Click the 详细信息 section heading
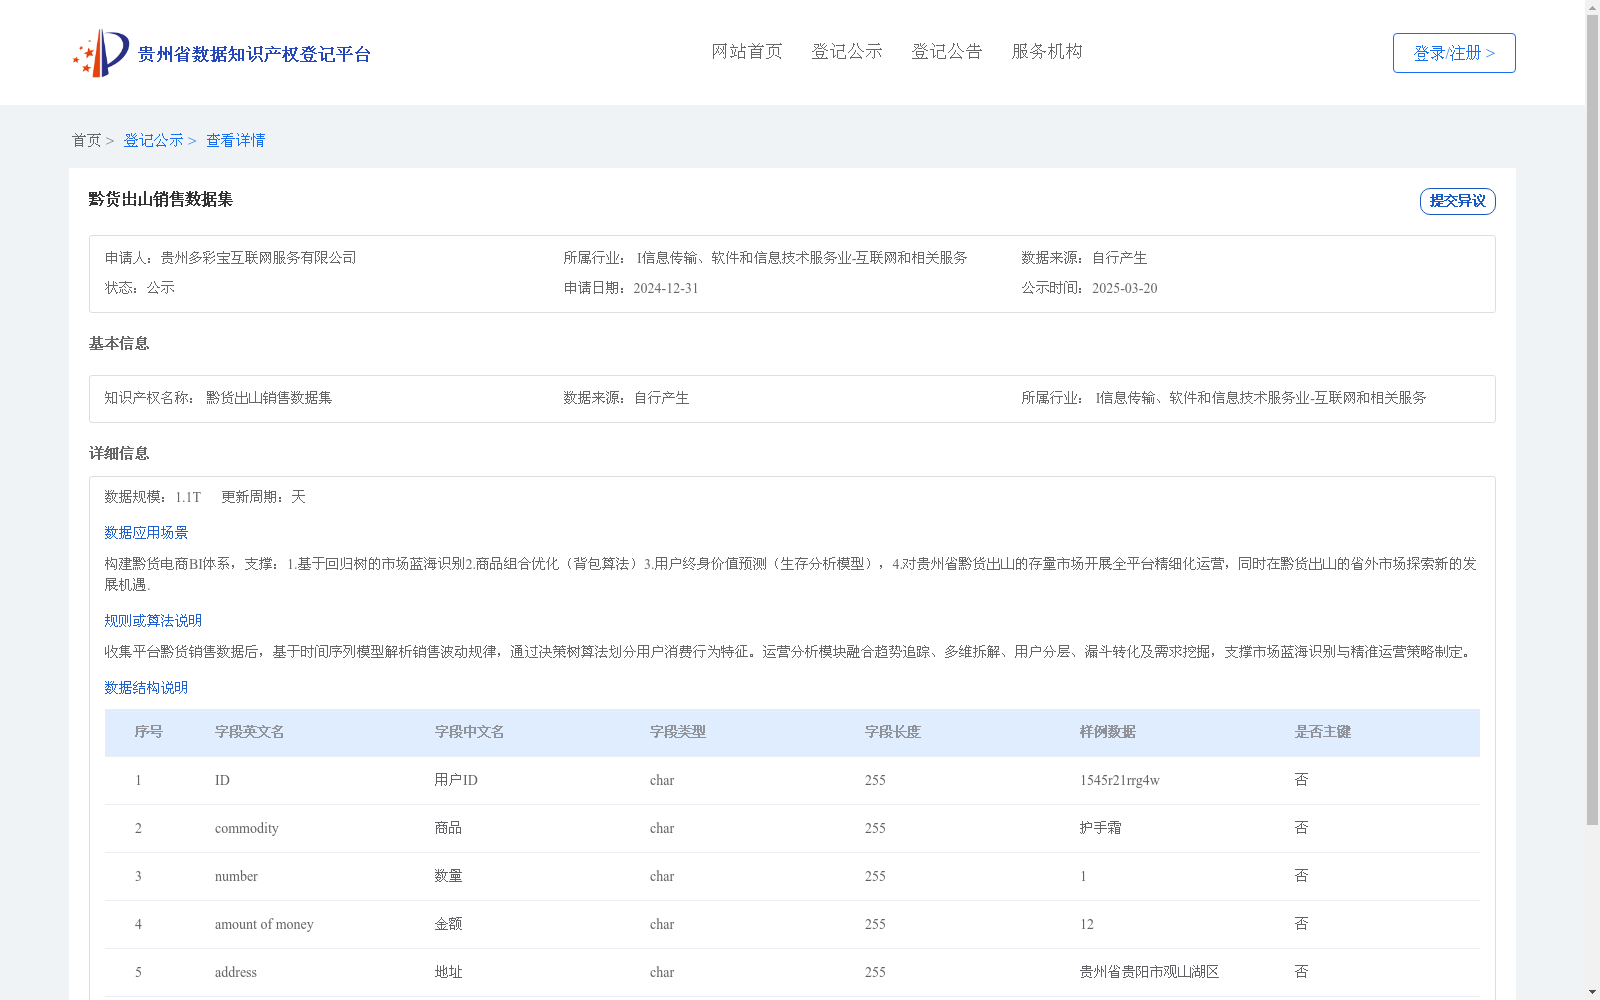Viewport: 1600px width, 1000px height. coord(119,453)
